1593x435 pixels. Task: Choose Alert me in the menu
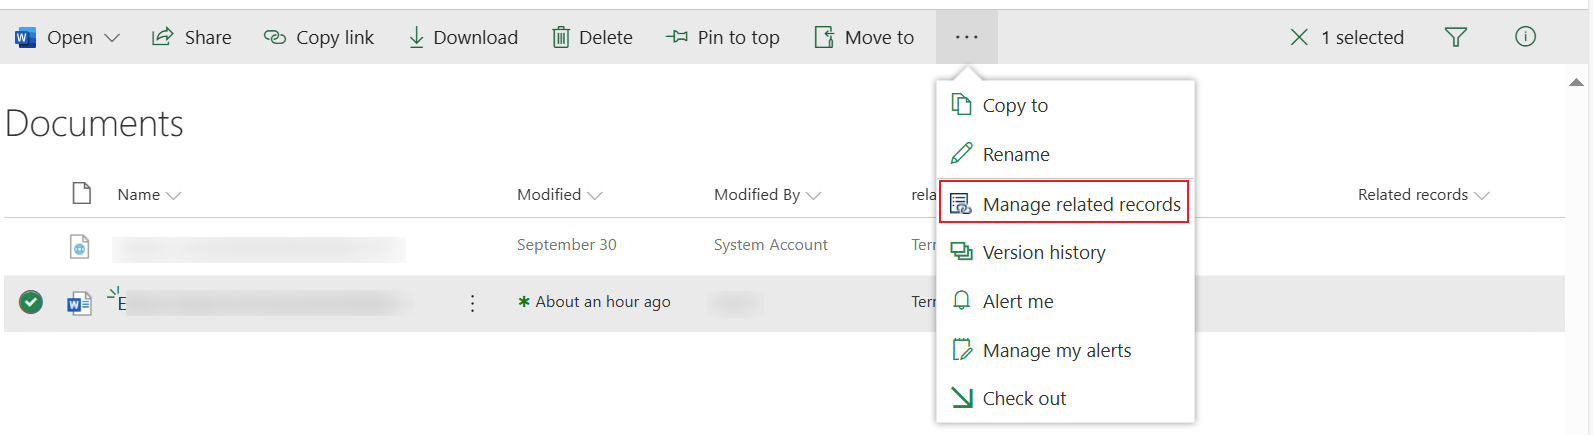(1065, 301)
